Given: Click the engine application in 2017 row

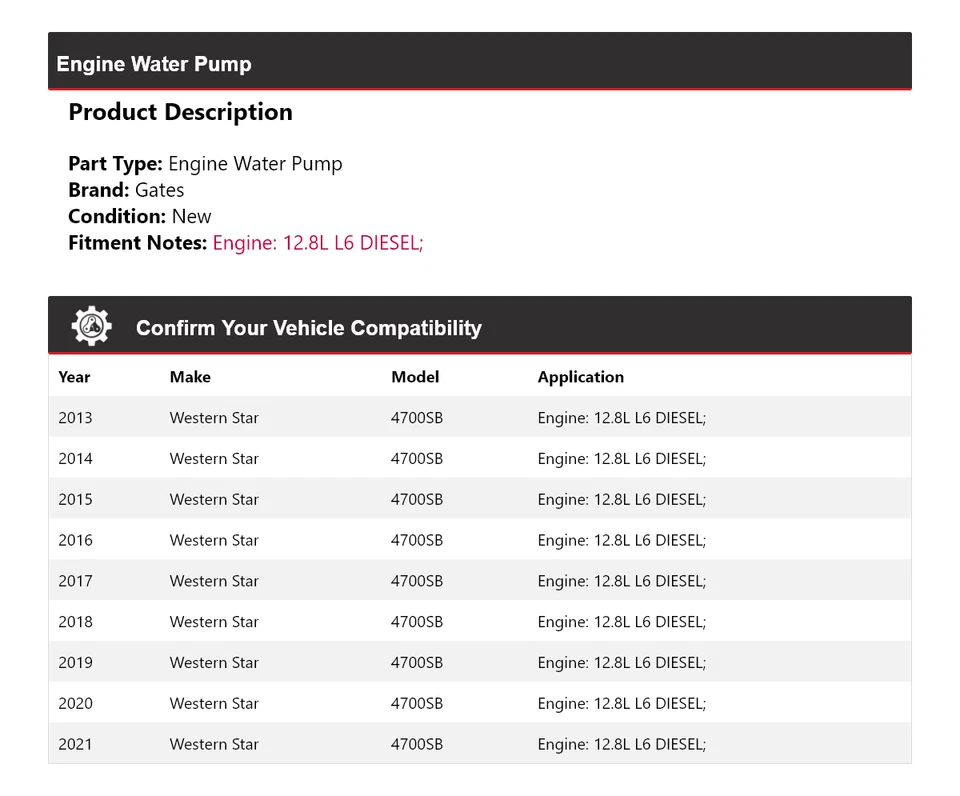Looking at the screenshot, I should pyautogui.click(x=621, y=581).
